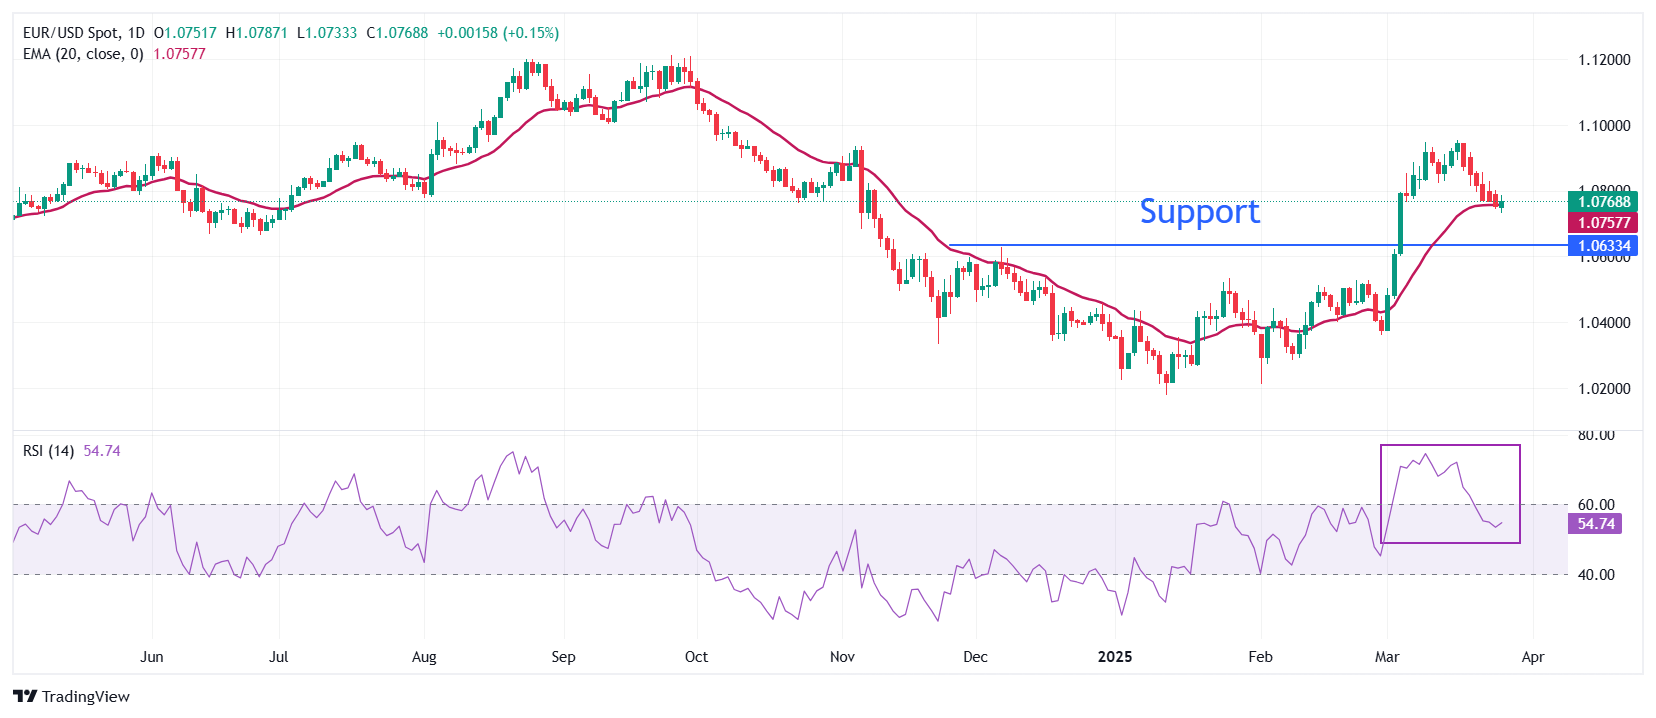Click the 1.07577 EMA value in legend
Viewport: 1656px width, 718px height.
point(179,54)
